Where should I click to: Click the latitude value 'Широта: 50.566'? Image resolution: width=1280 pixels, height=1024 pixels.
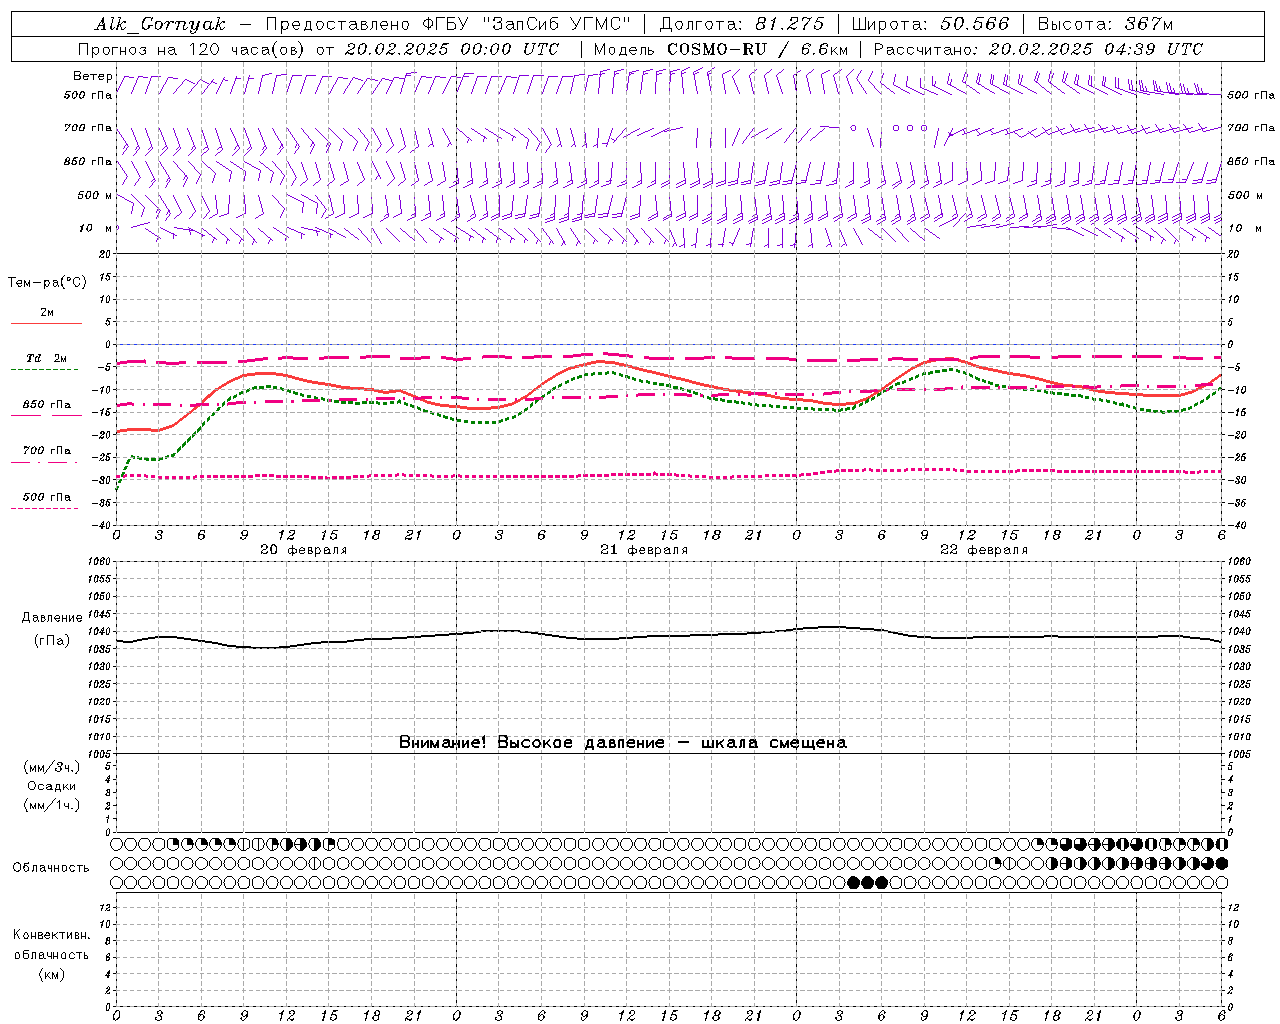[931, 24]
